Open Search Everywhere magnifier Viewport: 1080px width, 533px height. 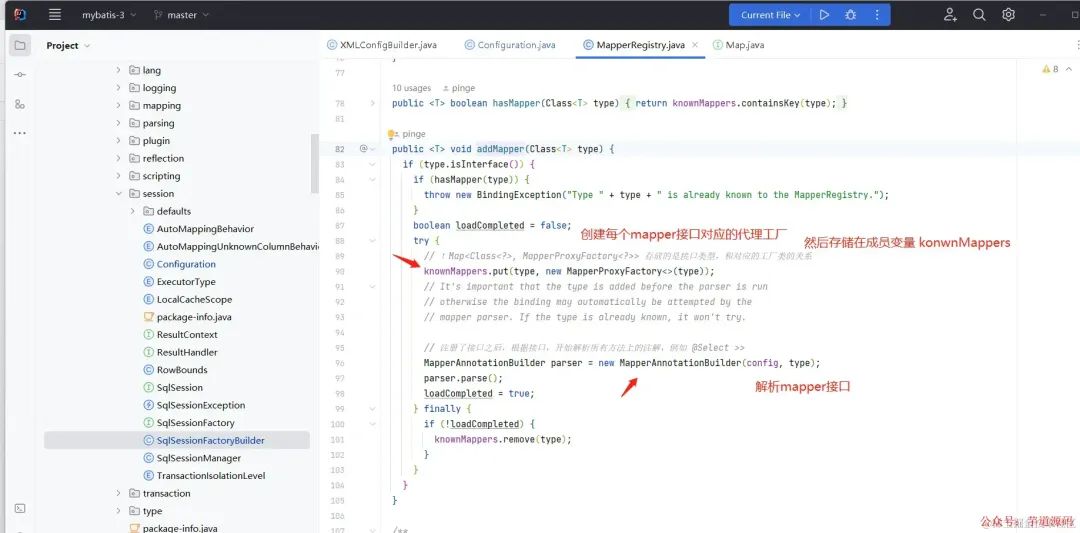(x=979, y=14)
